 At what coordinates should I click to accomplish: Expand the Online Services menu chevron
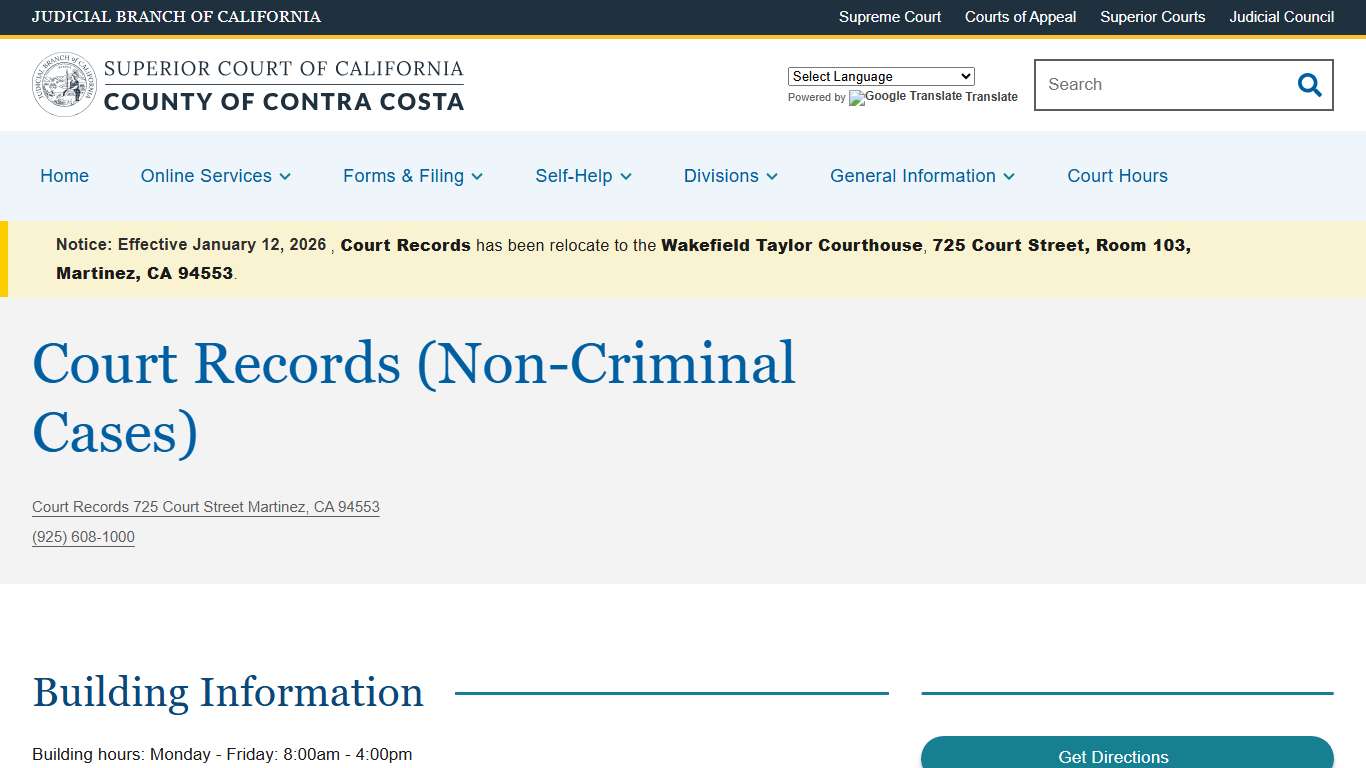(x=286, y=176)
